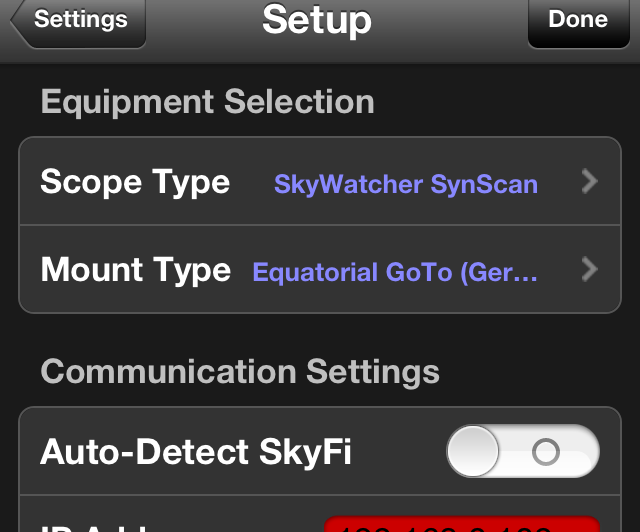
Task: Click the Mount Type chevron arrow
Action: (589, 270)
